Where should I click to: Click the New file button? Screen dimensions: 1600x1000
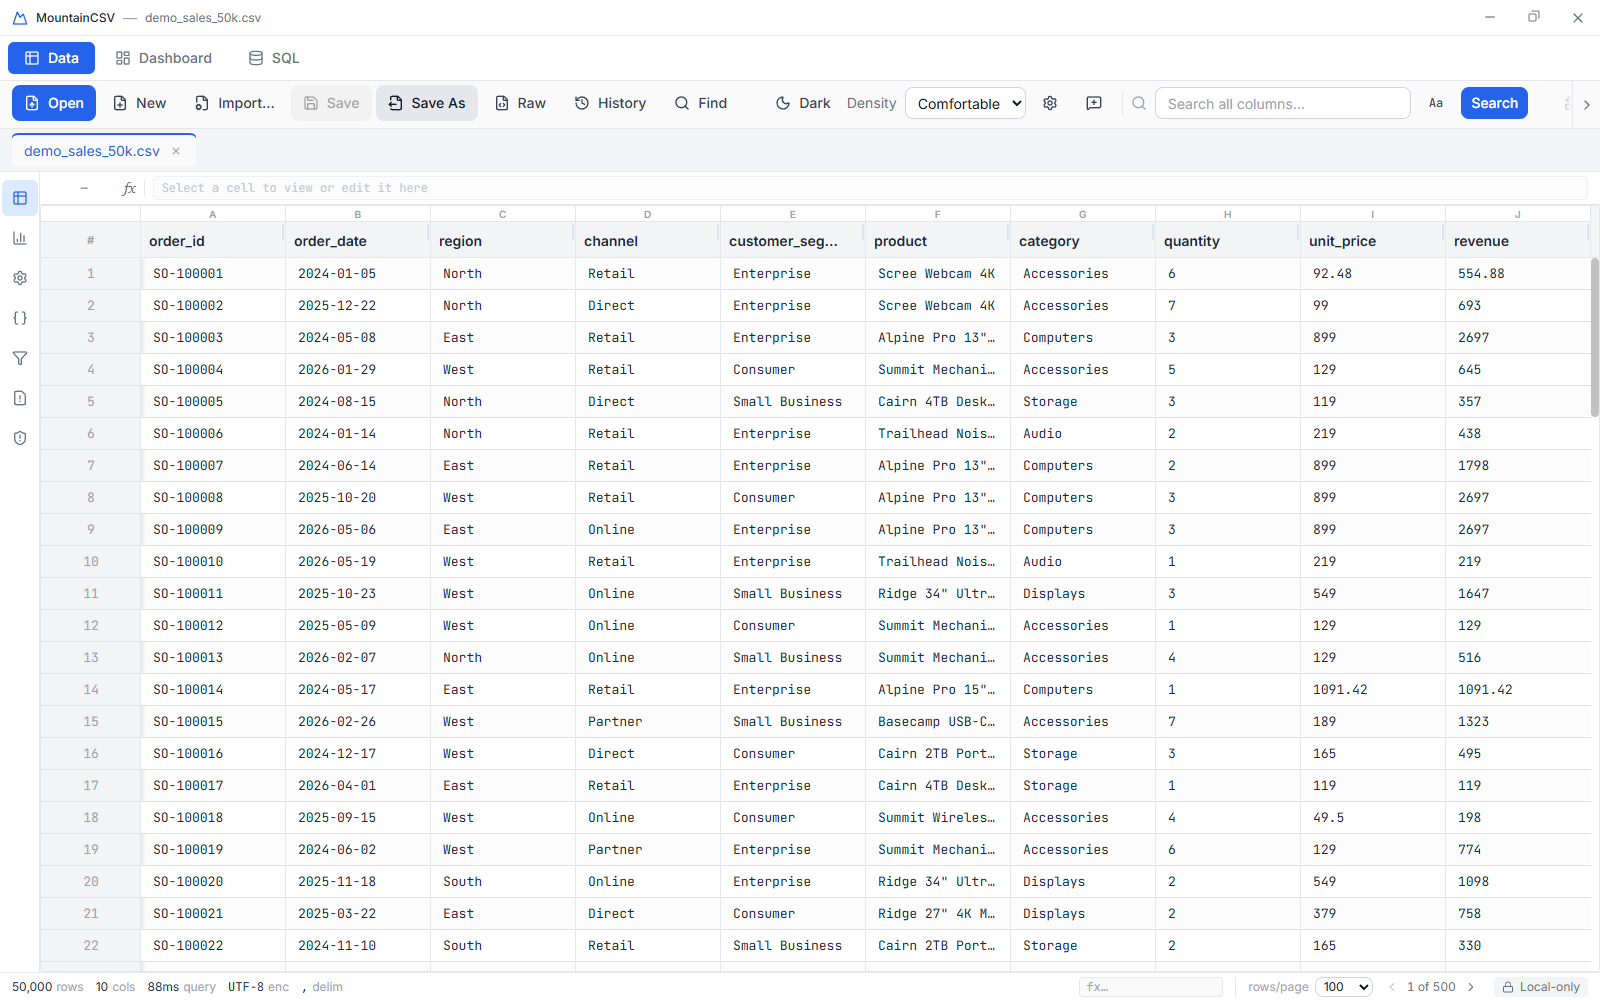[139, 103]
